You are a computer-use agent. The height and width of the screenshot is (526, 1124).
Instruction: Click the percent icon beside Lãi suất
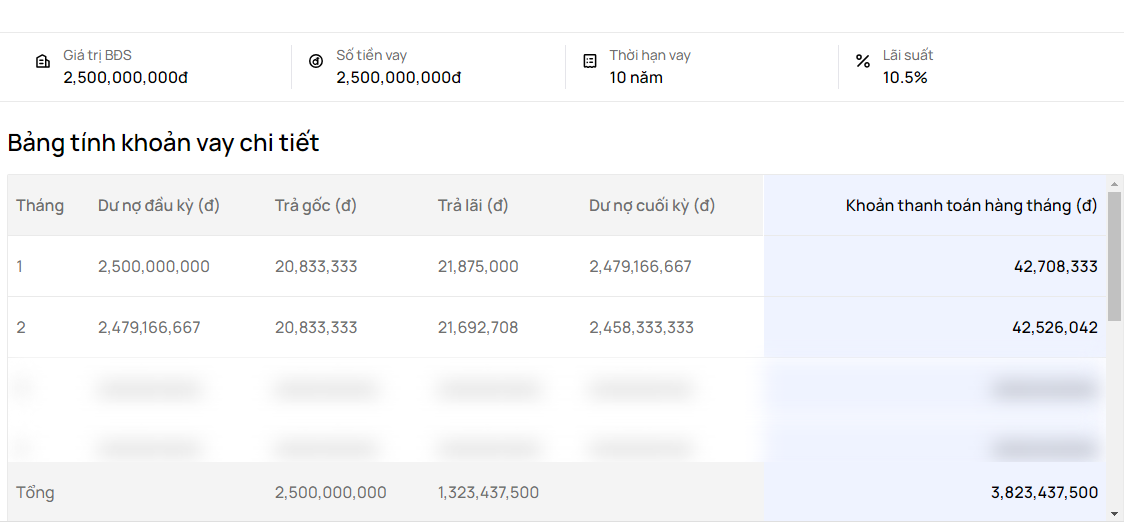pos(863,62)
